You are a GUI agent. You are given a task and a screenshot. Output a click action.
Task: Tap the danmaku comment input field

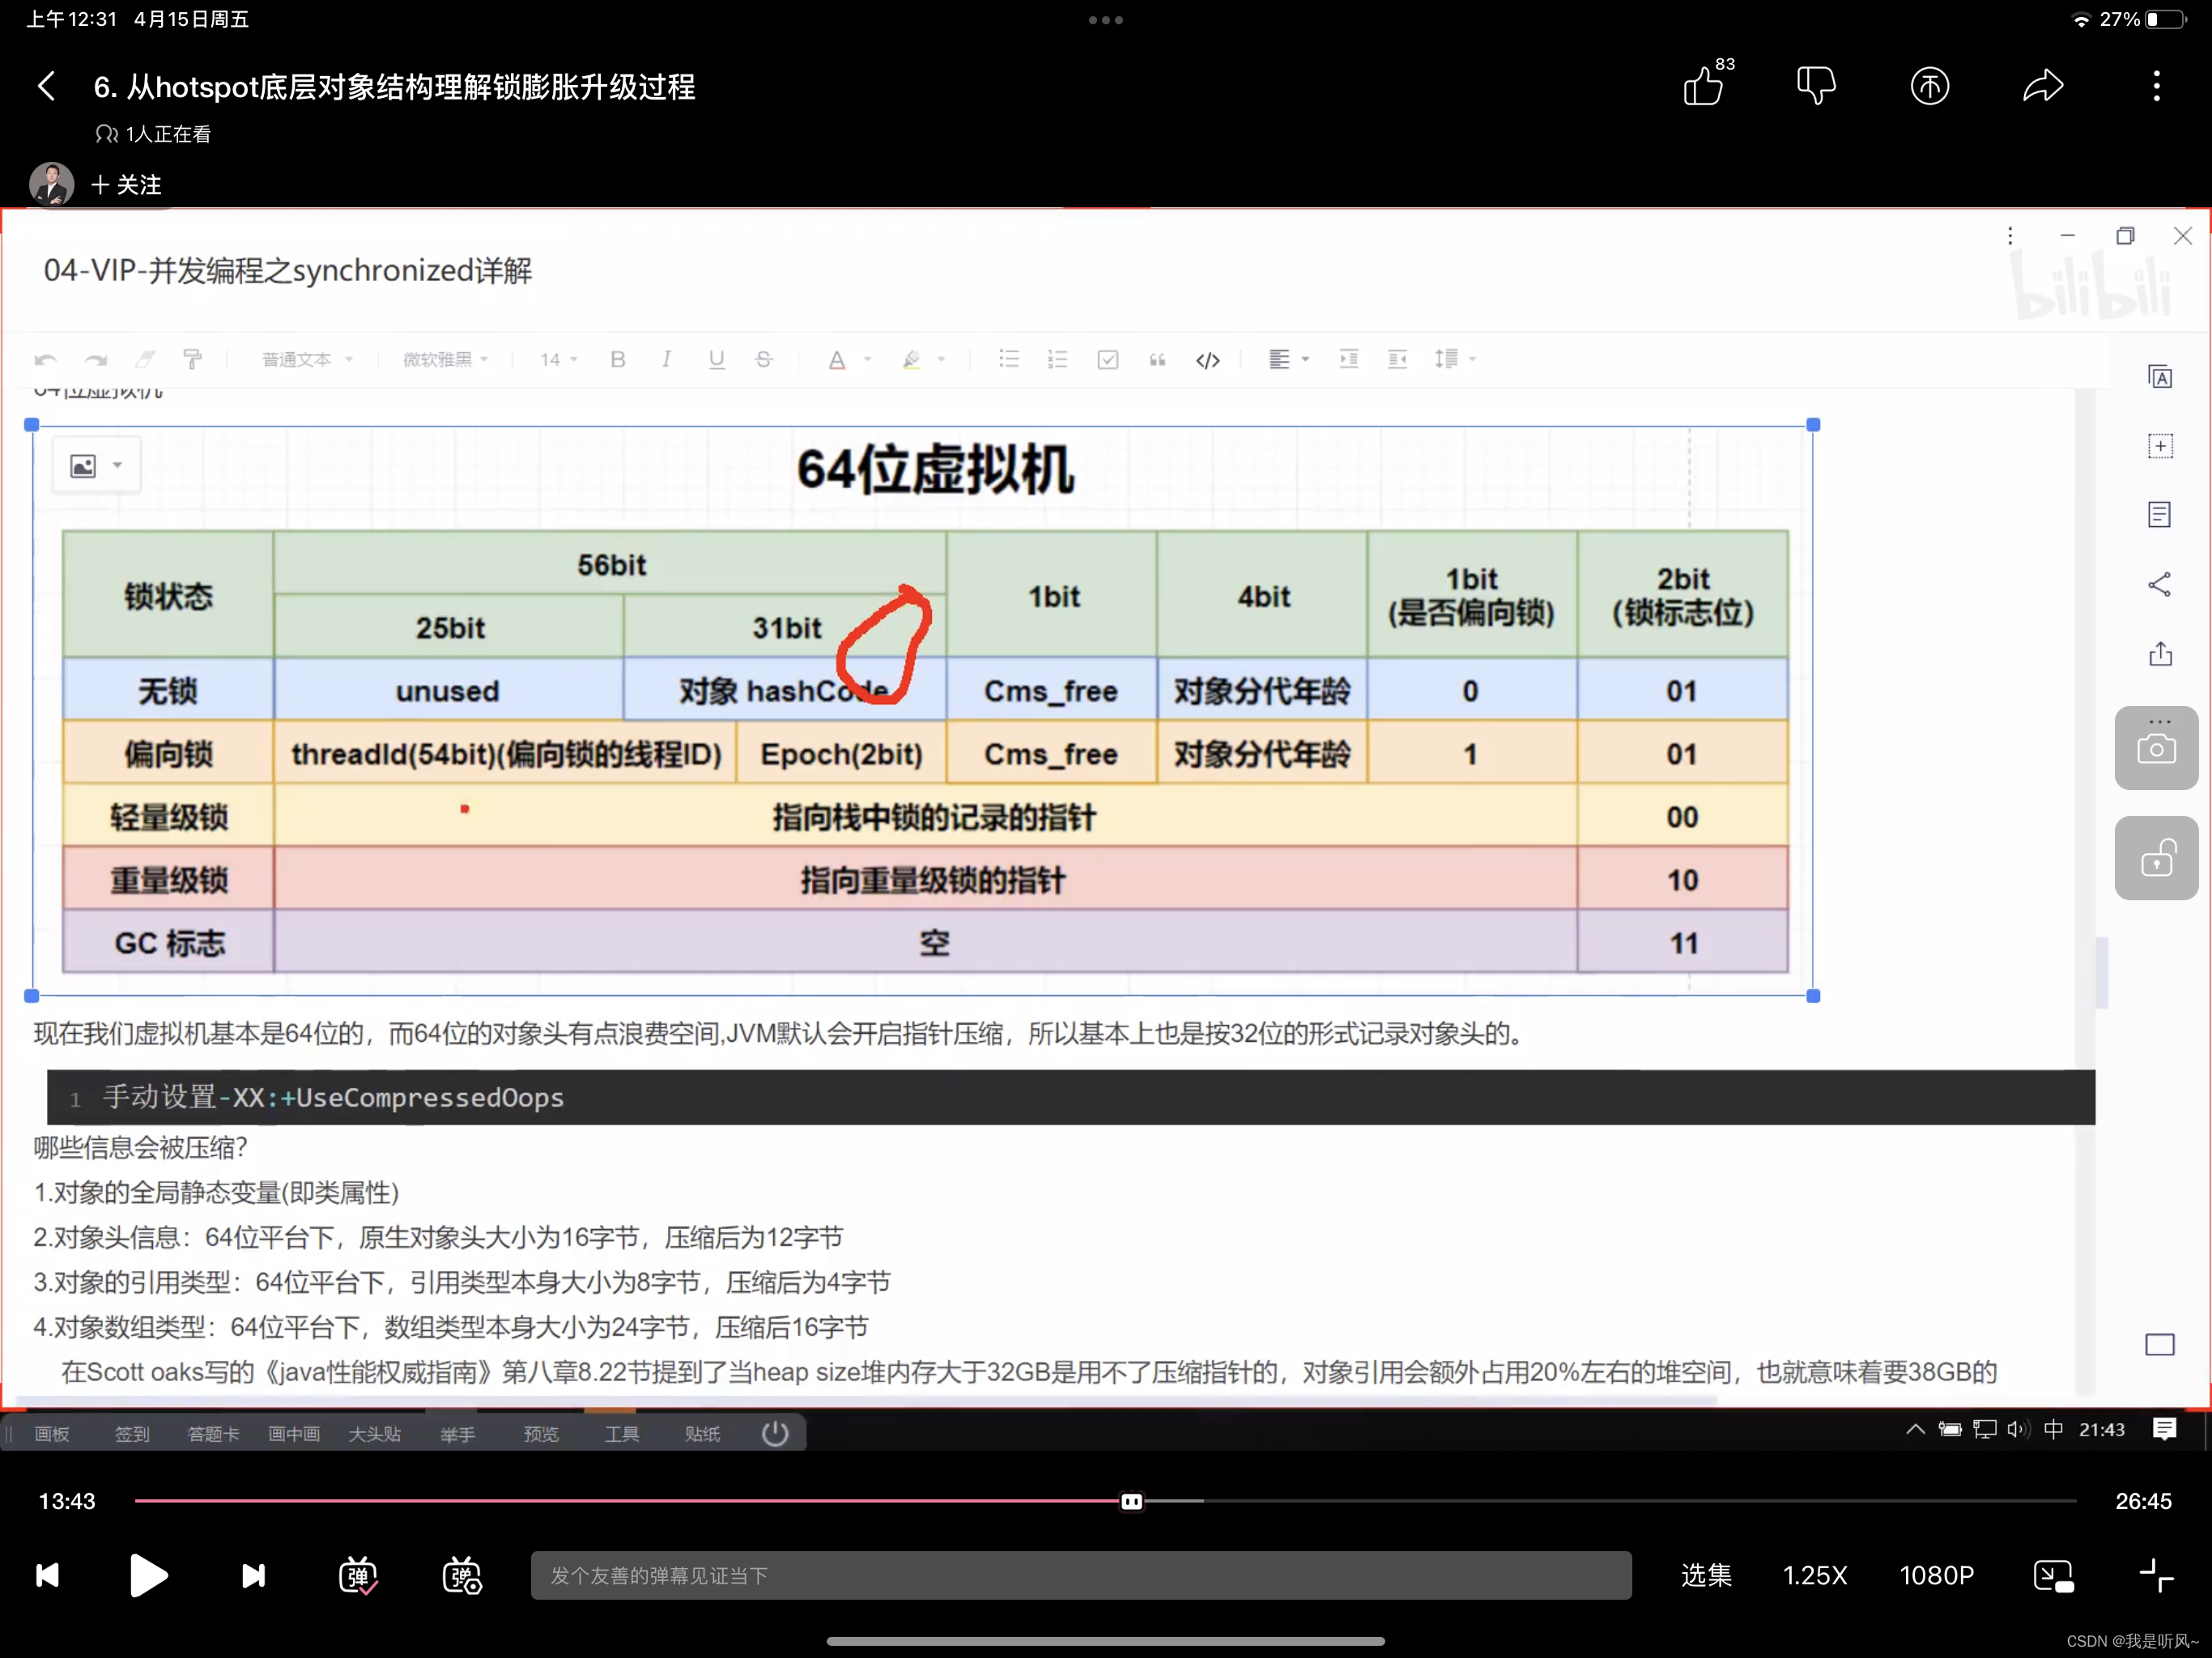coord(1080,1576)
